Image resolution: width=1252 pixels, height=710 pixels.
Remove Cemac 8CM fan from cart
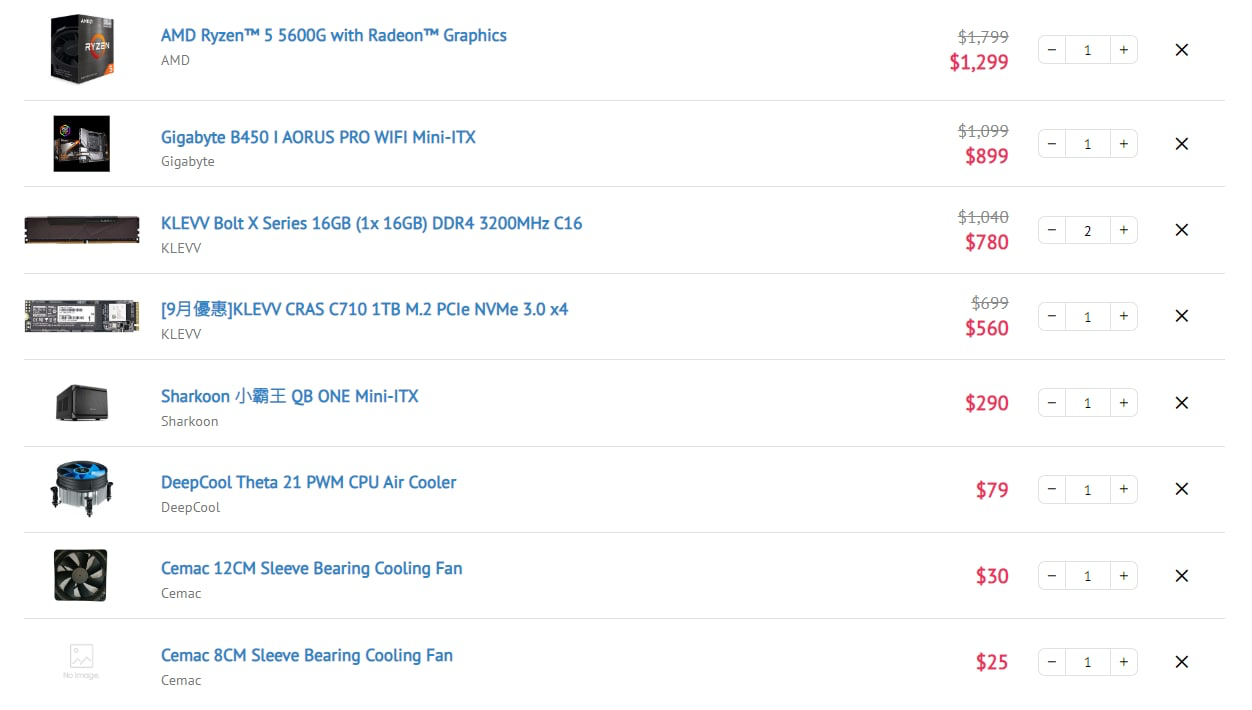(1181, 662)
